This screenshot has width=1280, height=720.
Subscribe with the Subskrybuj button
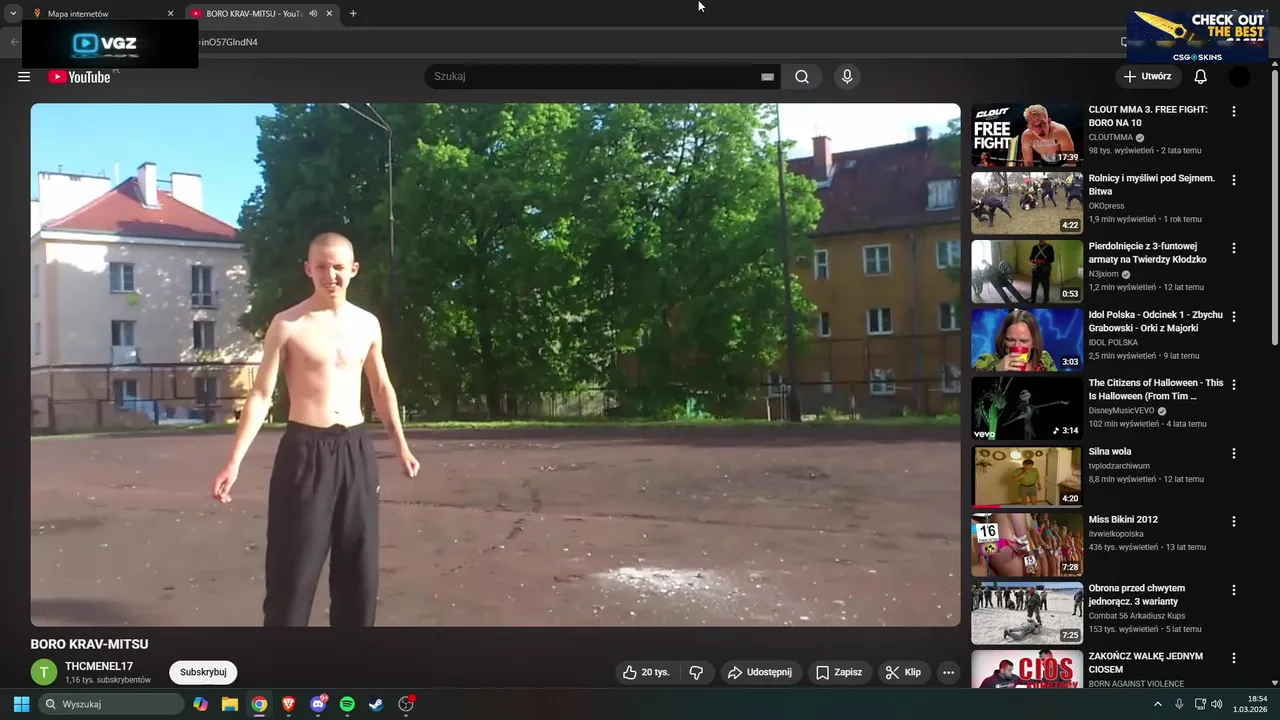[x=203, y=672]
